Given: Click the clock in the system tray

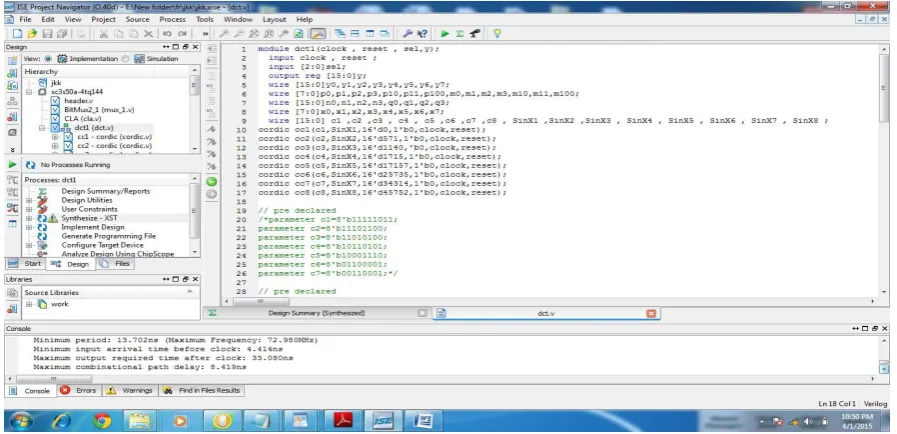Looking at the screenshot, I should click(858, 422).
